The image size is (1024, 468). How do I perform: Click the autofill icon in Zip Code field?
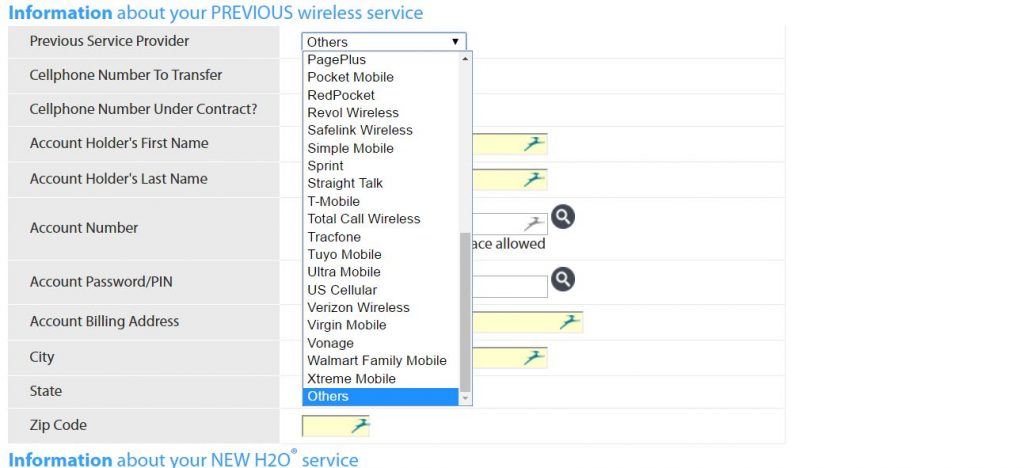[x=359, y=426]
